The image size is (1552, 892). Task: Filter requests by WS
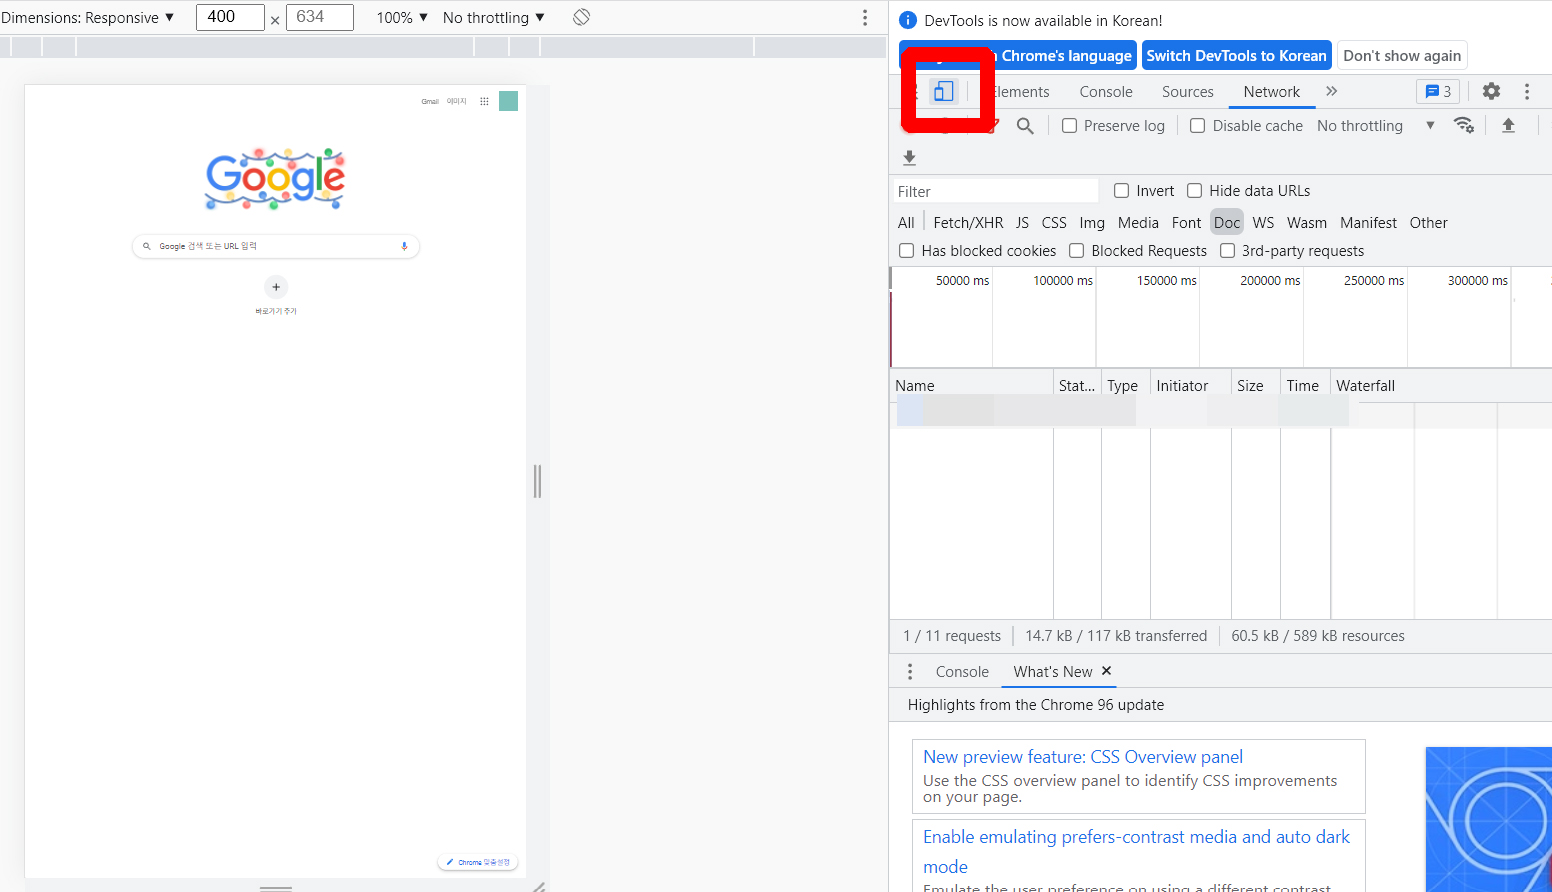click(1263, 223)
